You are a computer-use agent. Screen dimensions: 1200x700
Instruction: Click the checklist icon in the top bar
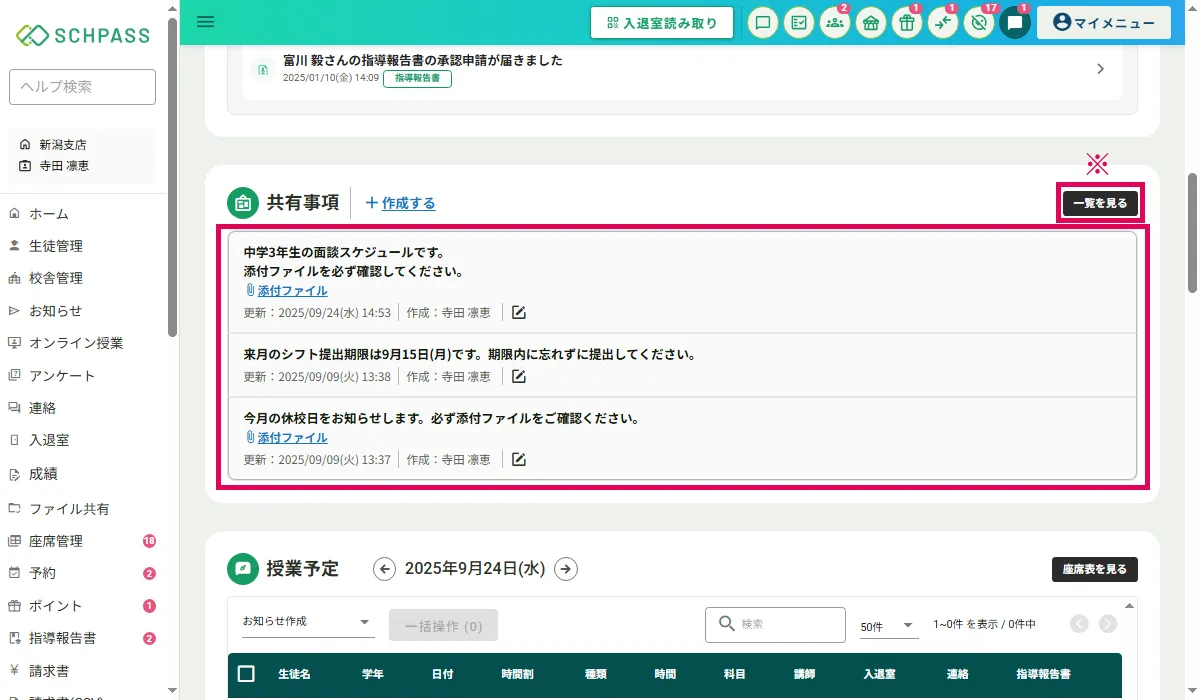tap(798, 23)
